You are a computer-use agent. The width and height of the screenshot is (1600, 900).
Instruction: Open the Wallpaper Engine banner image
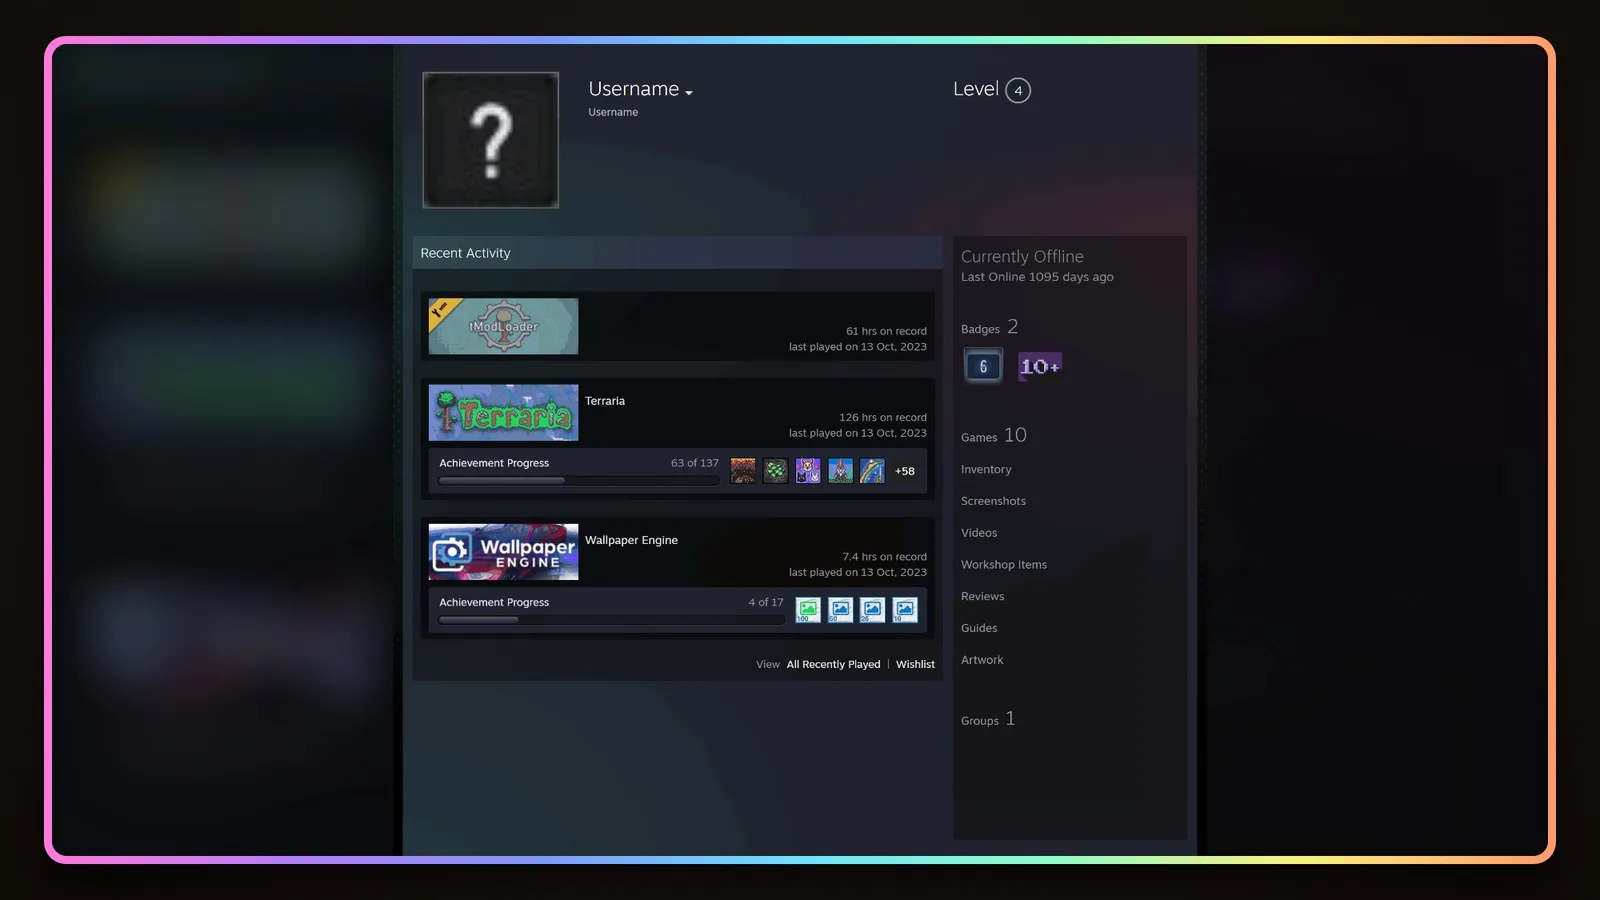(x=503, y=552)
